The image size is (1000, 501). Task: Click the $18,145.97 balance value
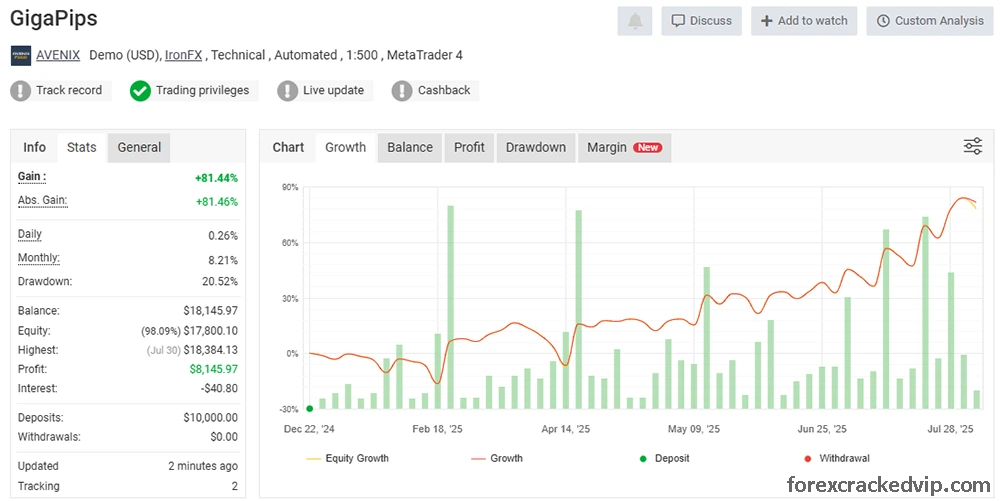point(210,311)
